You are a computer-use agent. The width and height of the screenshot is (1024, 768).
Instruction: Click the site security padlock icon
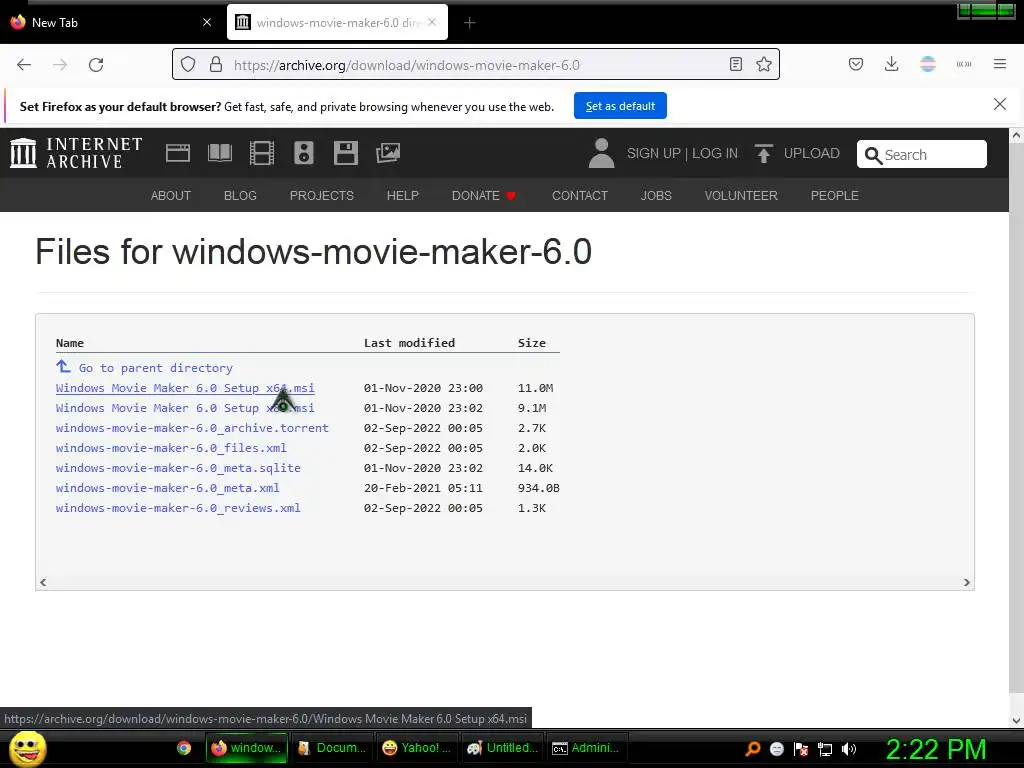(216, 65)
